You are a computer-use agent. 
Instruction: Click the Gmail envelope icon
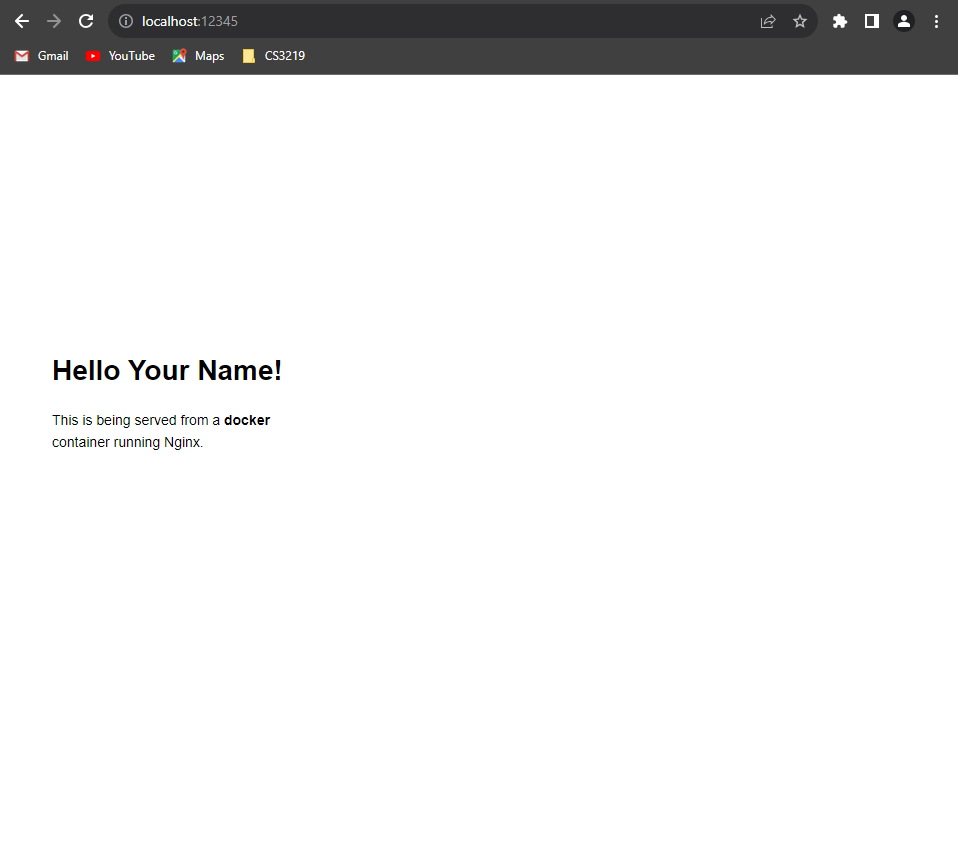20,56
